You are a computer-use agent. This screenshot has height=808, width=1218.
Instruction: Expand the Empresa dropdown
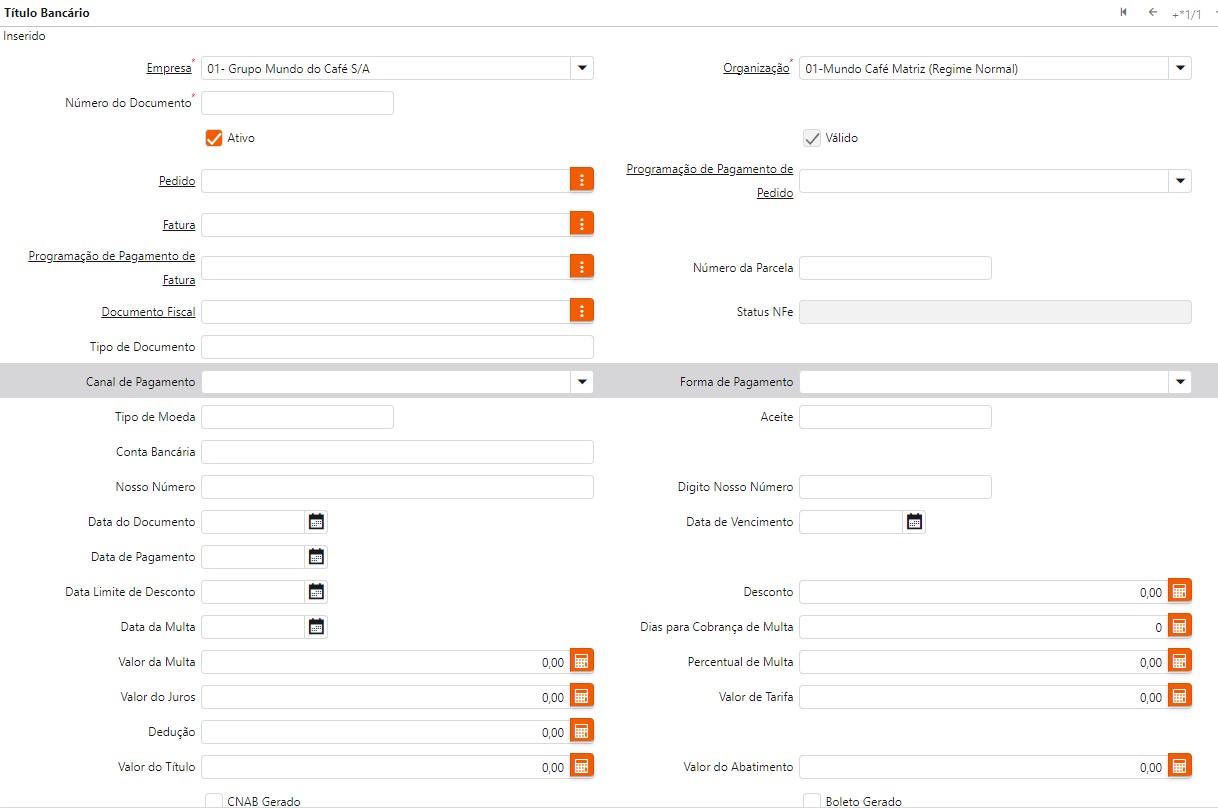click(x=582, y=68)
